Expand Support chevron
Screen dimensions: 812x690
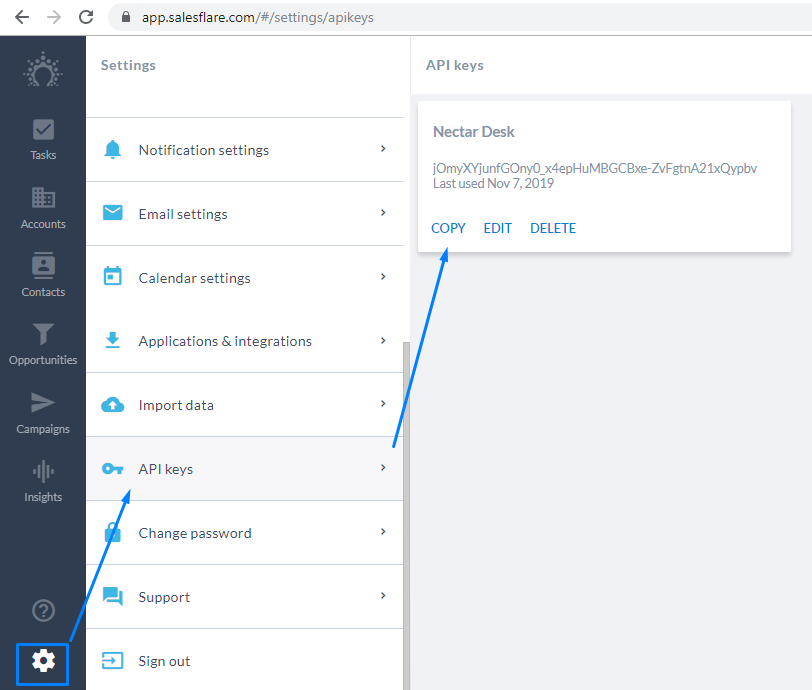(x=383, y=596)
